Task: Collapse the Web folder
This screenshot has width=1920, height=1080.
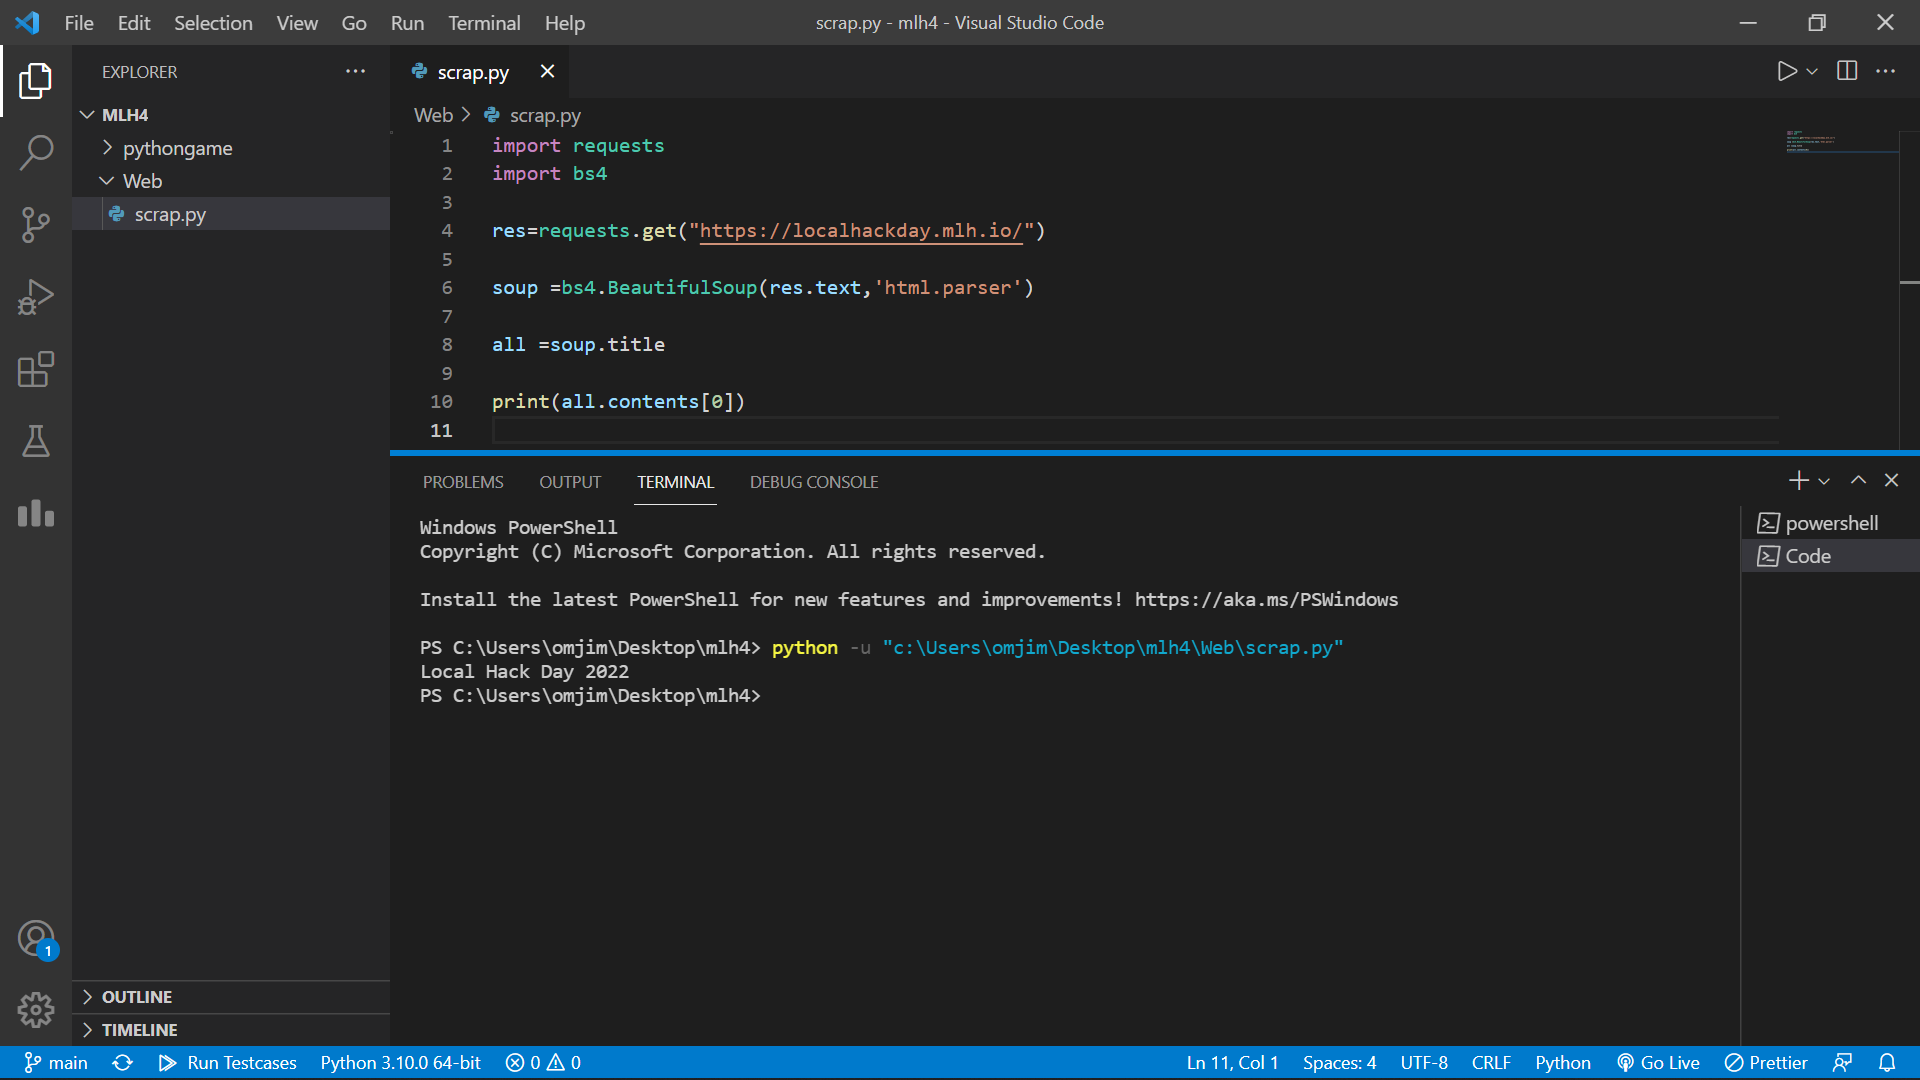Action: (142, 181)
